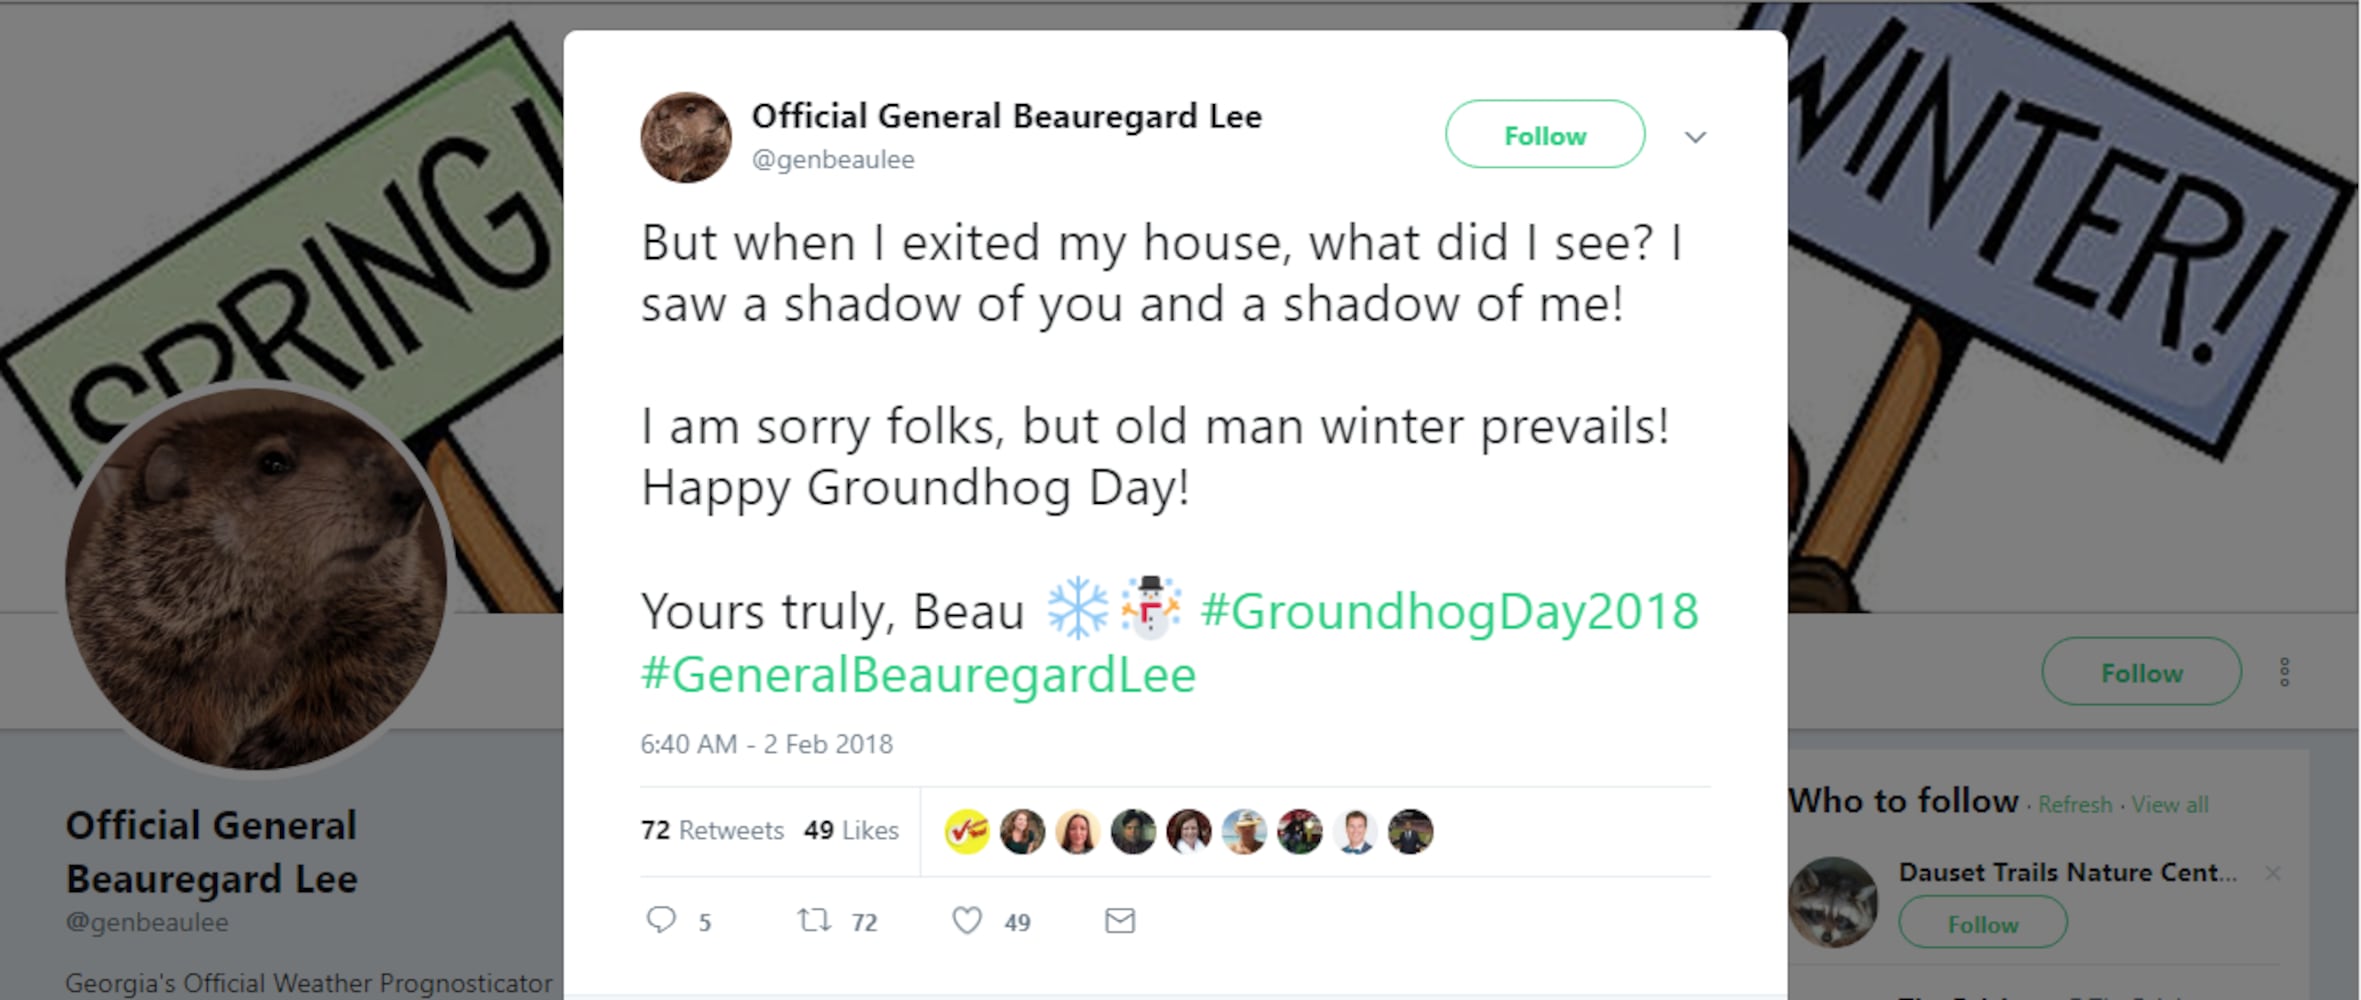Send tweet via direct message envelope
Image resolution: width=2361 pixels, height=1000 pixels.
click(1119, 920)
